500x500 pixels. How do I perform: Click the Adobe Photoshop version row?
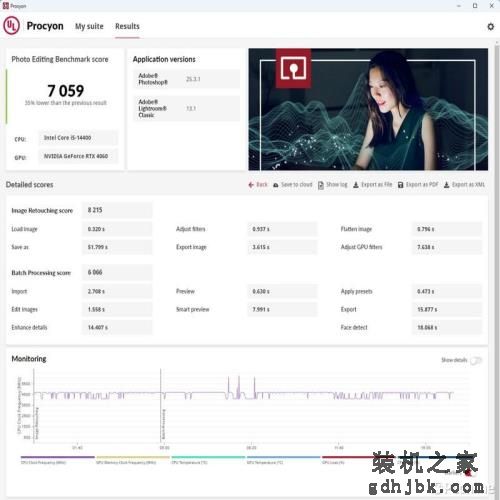[x=186, y=79]
